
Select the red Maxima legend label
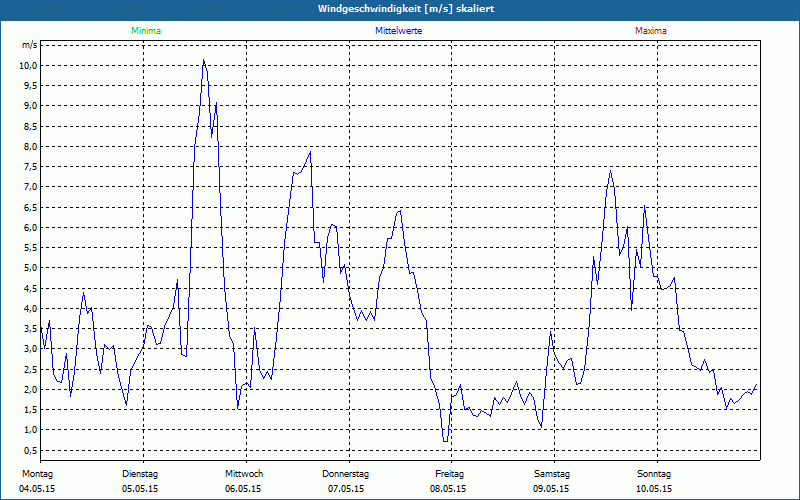(x=651, y=31)
